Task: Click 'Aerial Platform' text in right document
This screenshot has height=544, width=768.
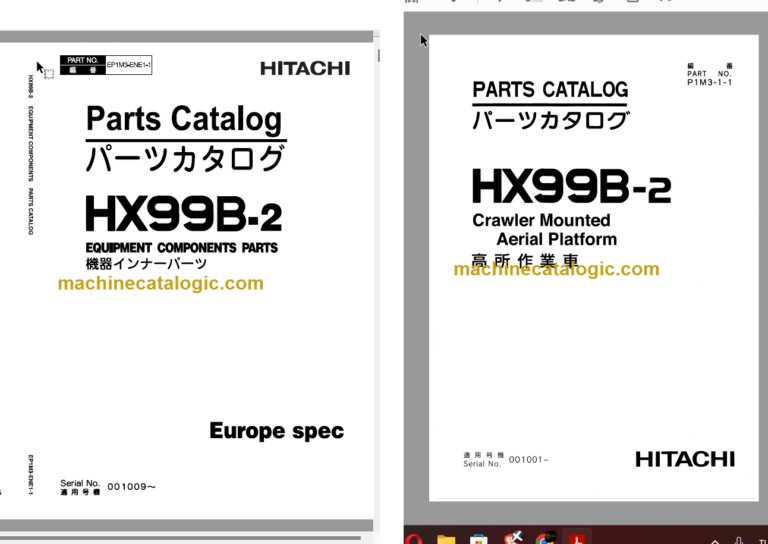Action: point(556,239)
